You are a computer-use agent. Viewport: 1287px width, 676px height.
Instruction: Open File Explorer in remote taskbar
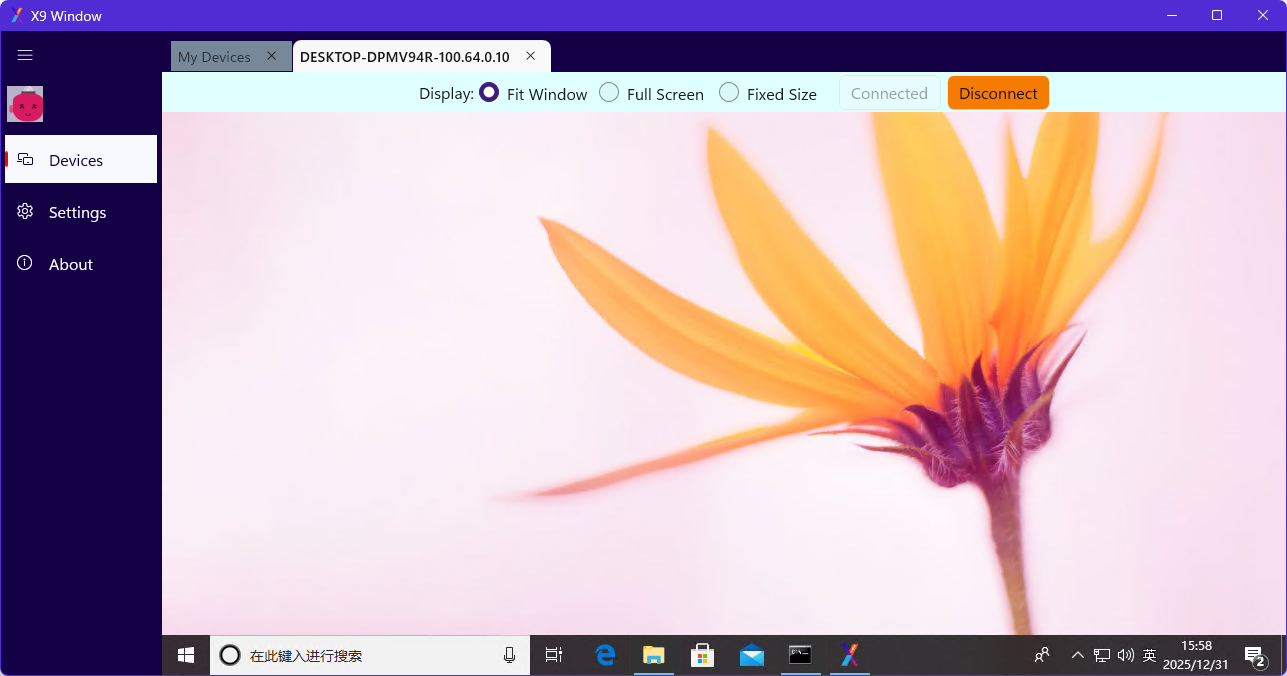click(x=653, y=655)
